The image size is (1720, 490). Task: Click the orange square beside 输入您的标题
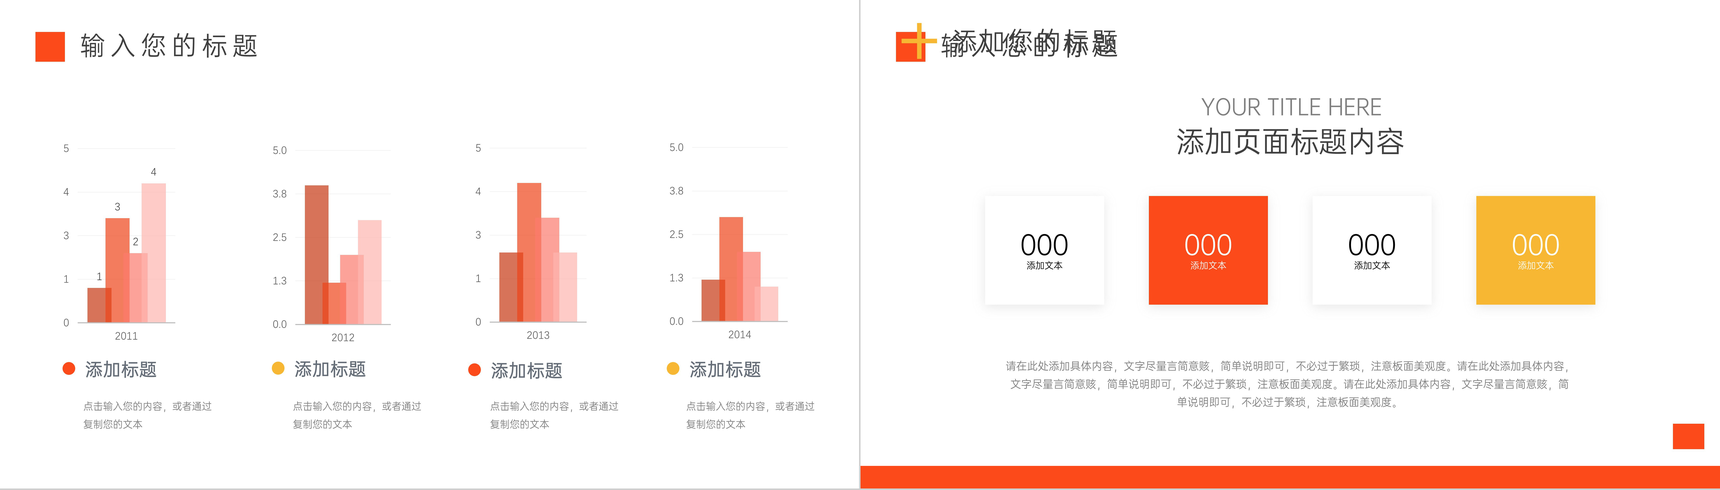pyautogui.click(x=50, y=47)
